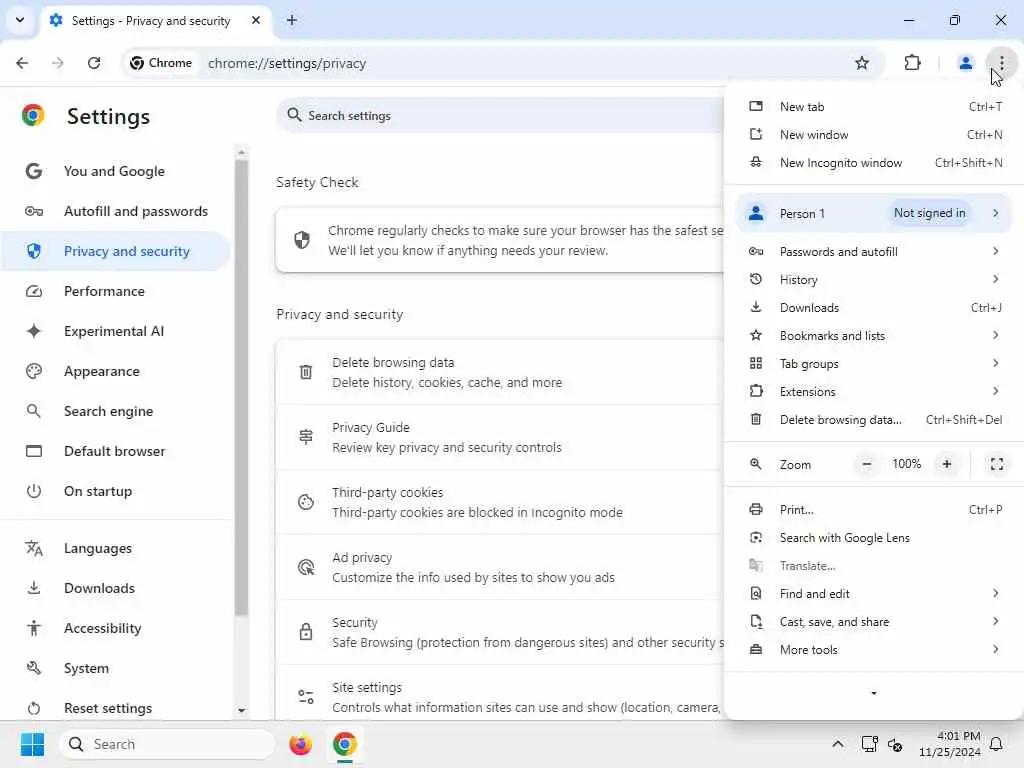Close the Settings tab
This screenshot has width=1024, height=768.
tap(256, 20)
